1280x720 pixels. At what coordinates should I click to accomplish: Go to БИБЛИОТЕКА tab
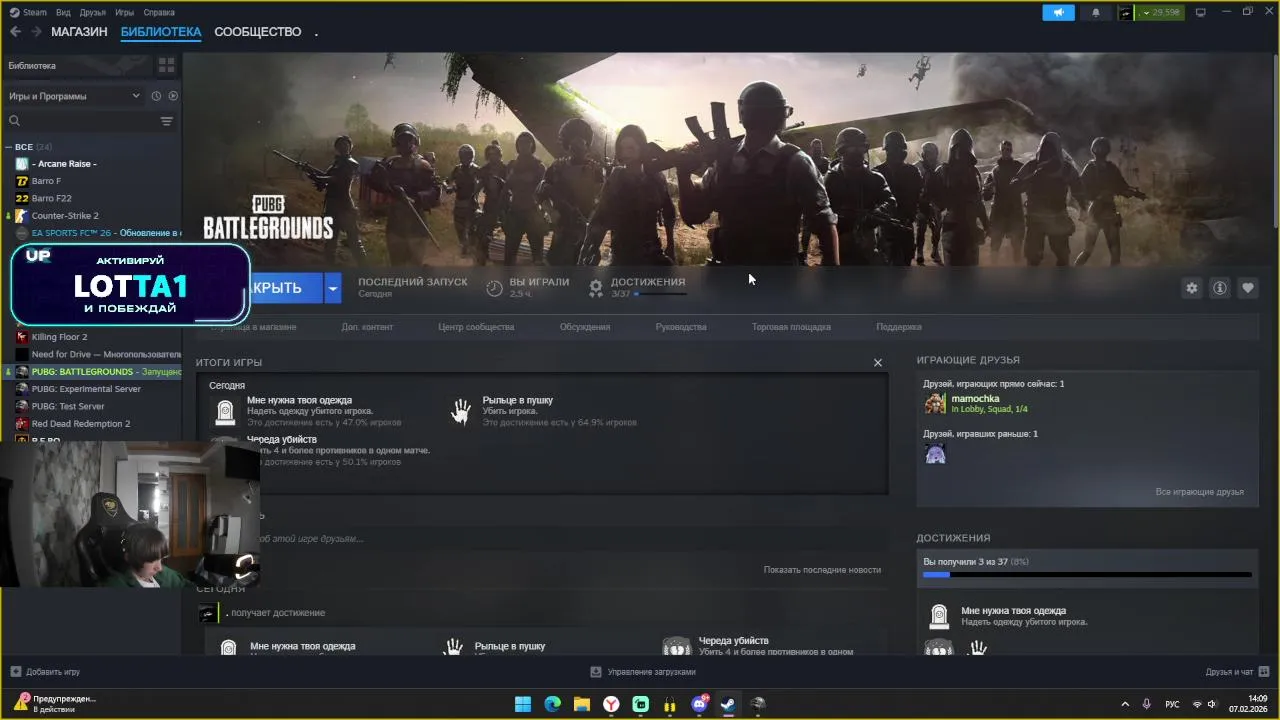click(x=161, y=32)
